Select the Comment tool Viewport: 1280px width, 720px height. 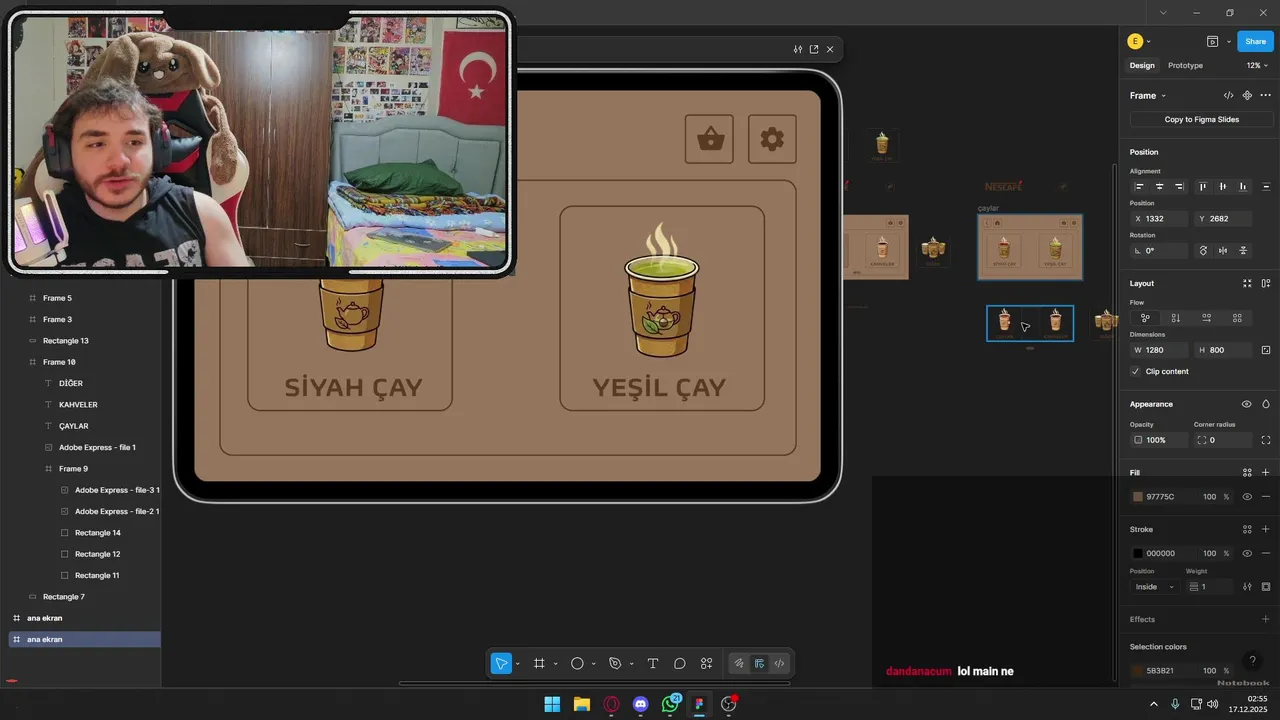680,663
